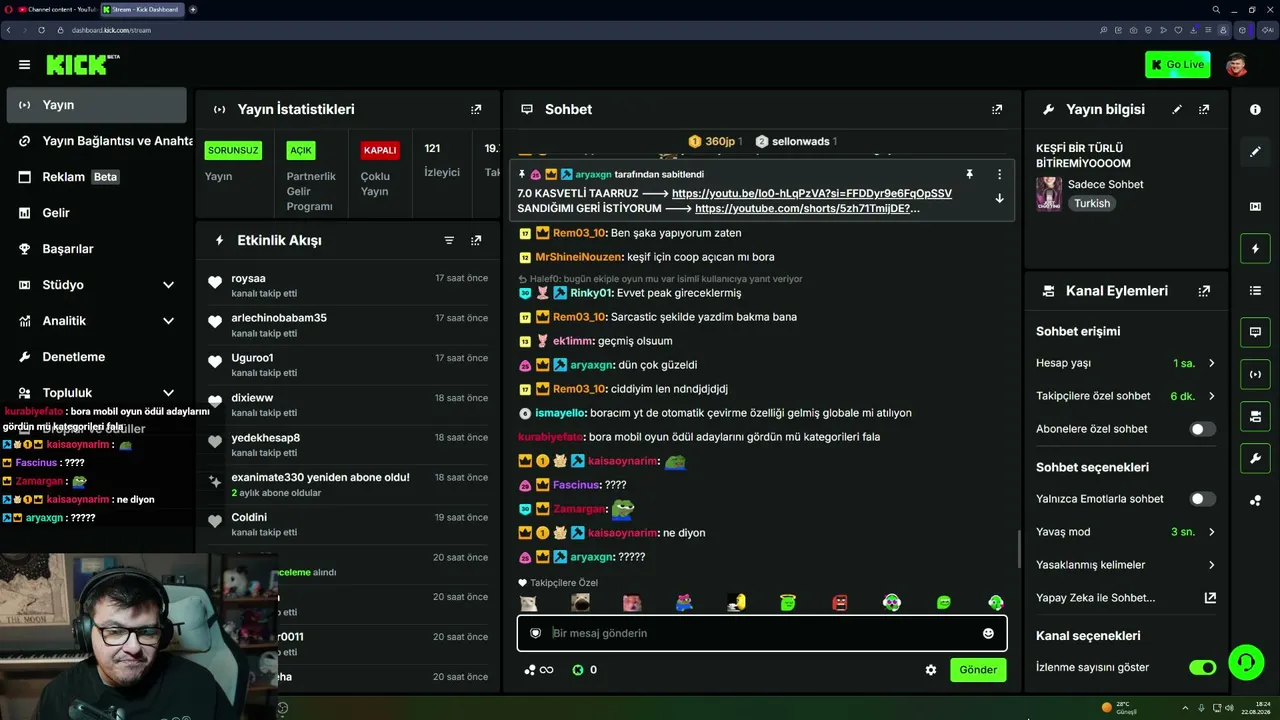Click the chat panel scrollbar
This screenshot has width=1280, height=720.
[1018, 549]
